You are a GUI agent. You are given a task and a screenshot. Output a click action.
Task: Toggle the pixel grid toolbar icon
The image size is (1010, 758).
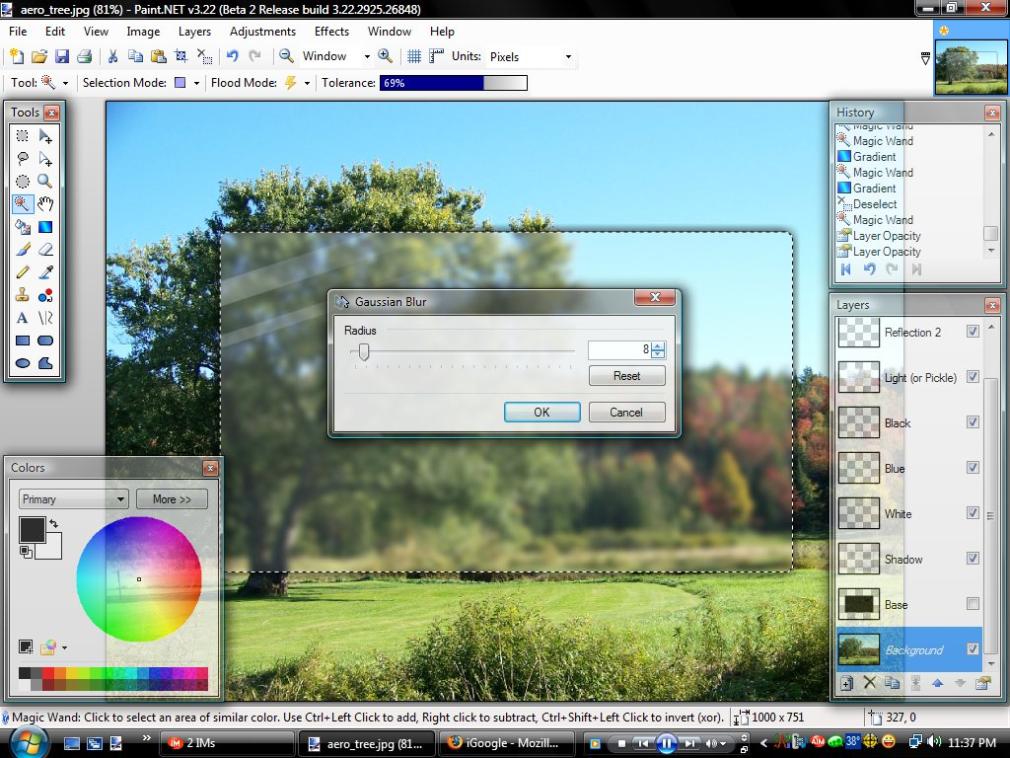point(413,57)
